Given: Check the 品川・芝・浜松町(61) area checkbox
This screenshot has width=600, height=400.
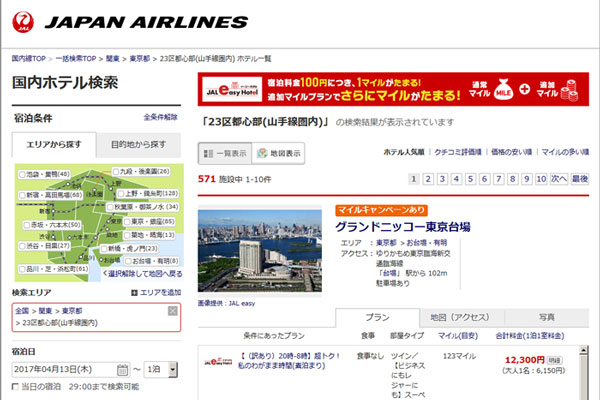Looking at the screenshot, I should tap(22, 269).
